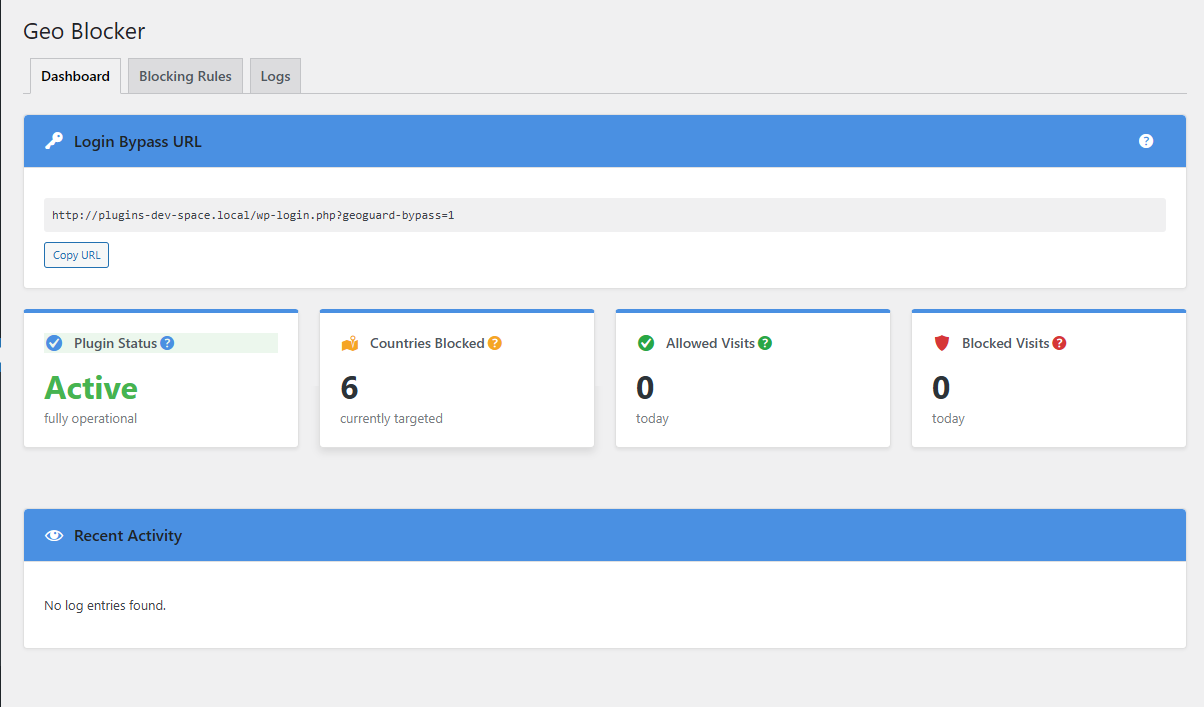Viewport: 1204px width, 707px height.
Task: Click 'today' under Allowed Visits
Action: 652,419
